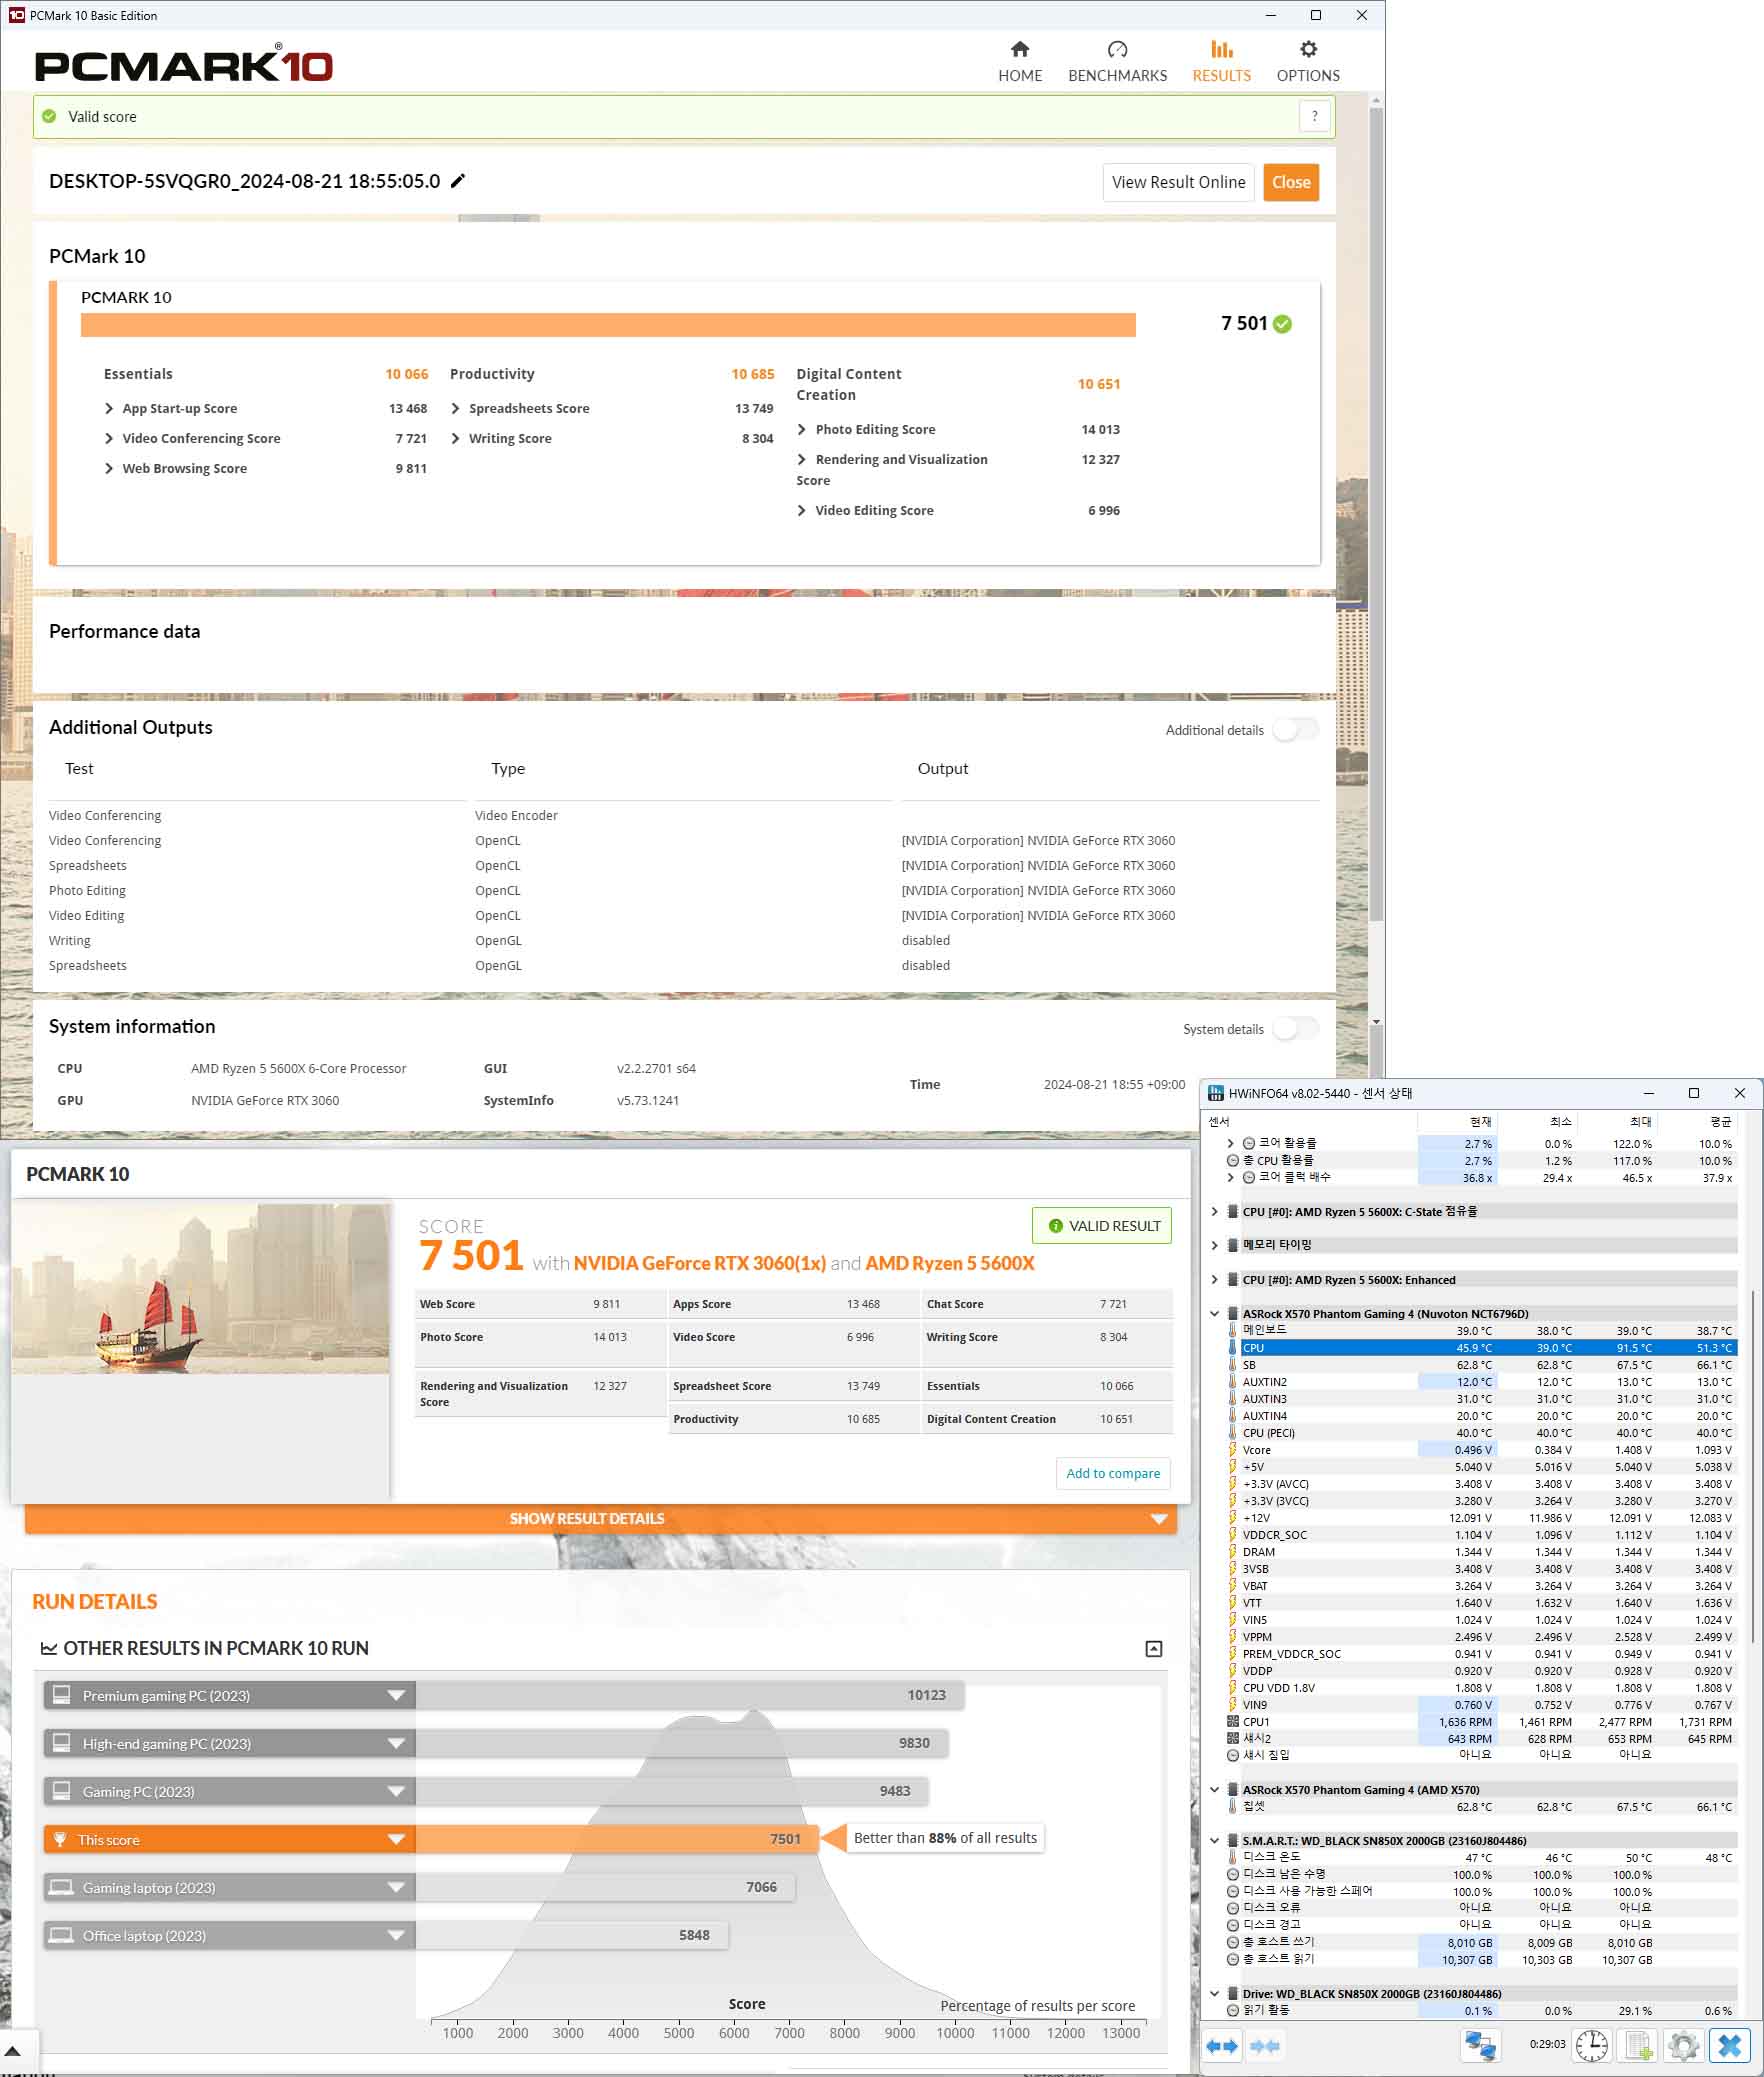Click the monitor icon for Premium gaming PC
Viewport: 1764px width, 2077px height.
point(62,1695)
